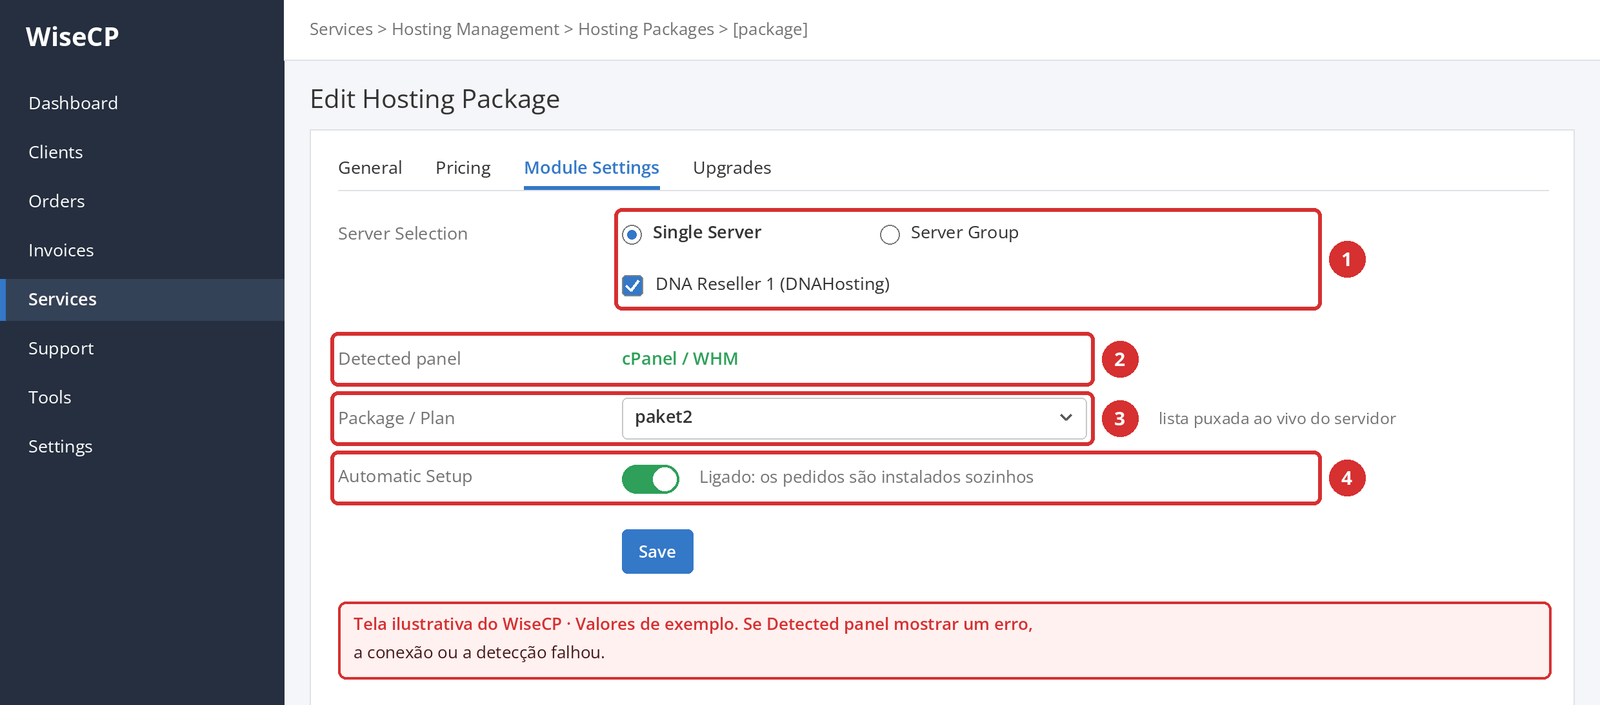Screen dimensions: 1600x705
Task: Click the blue Save button
Action: pyautogui.click(x=657, y=551)
